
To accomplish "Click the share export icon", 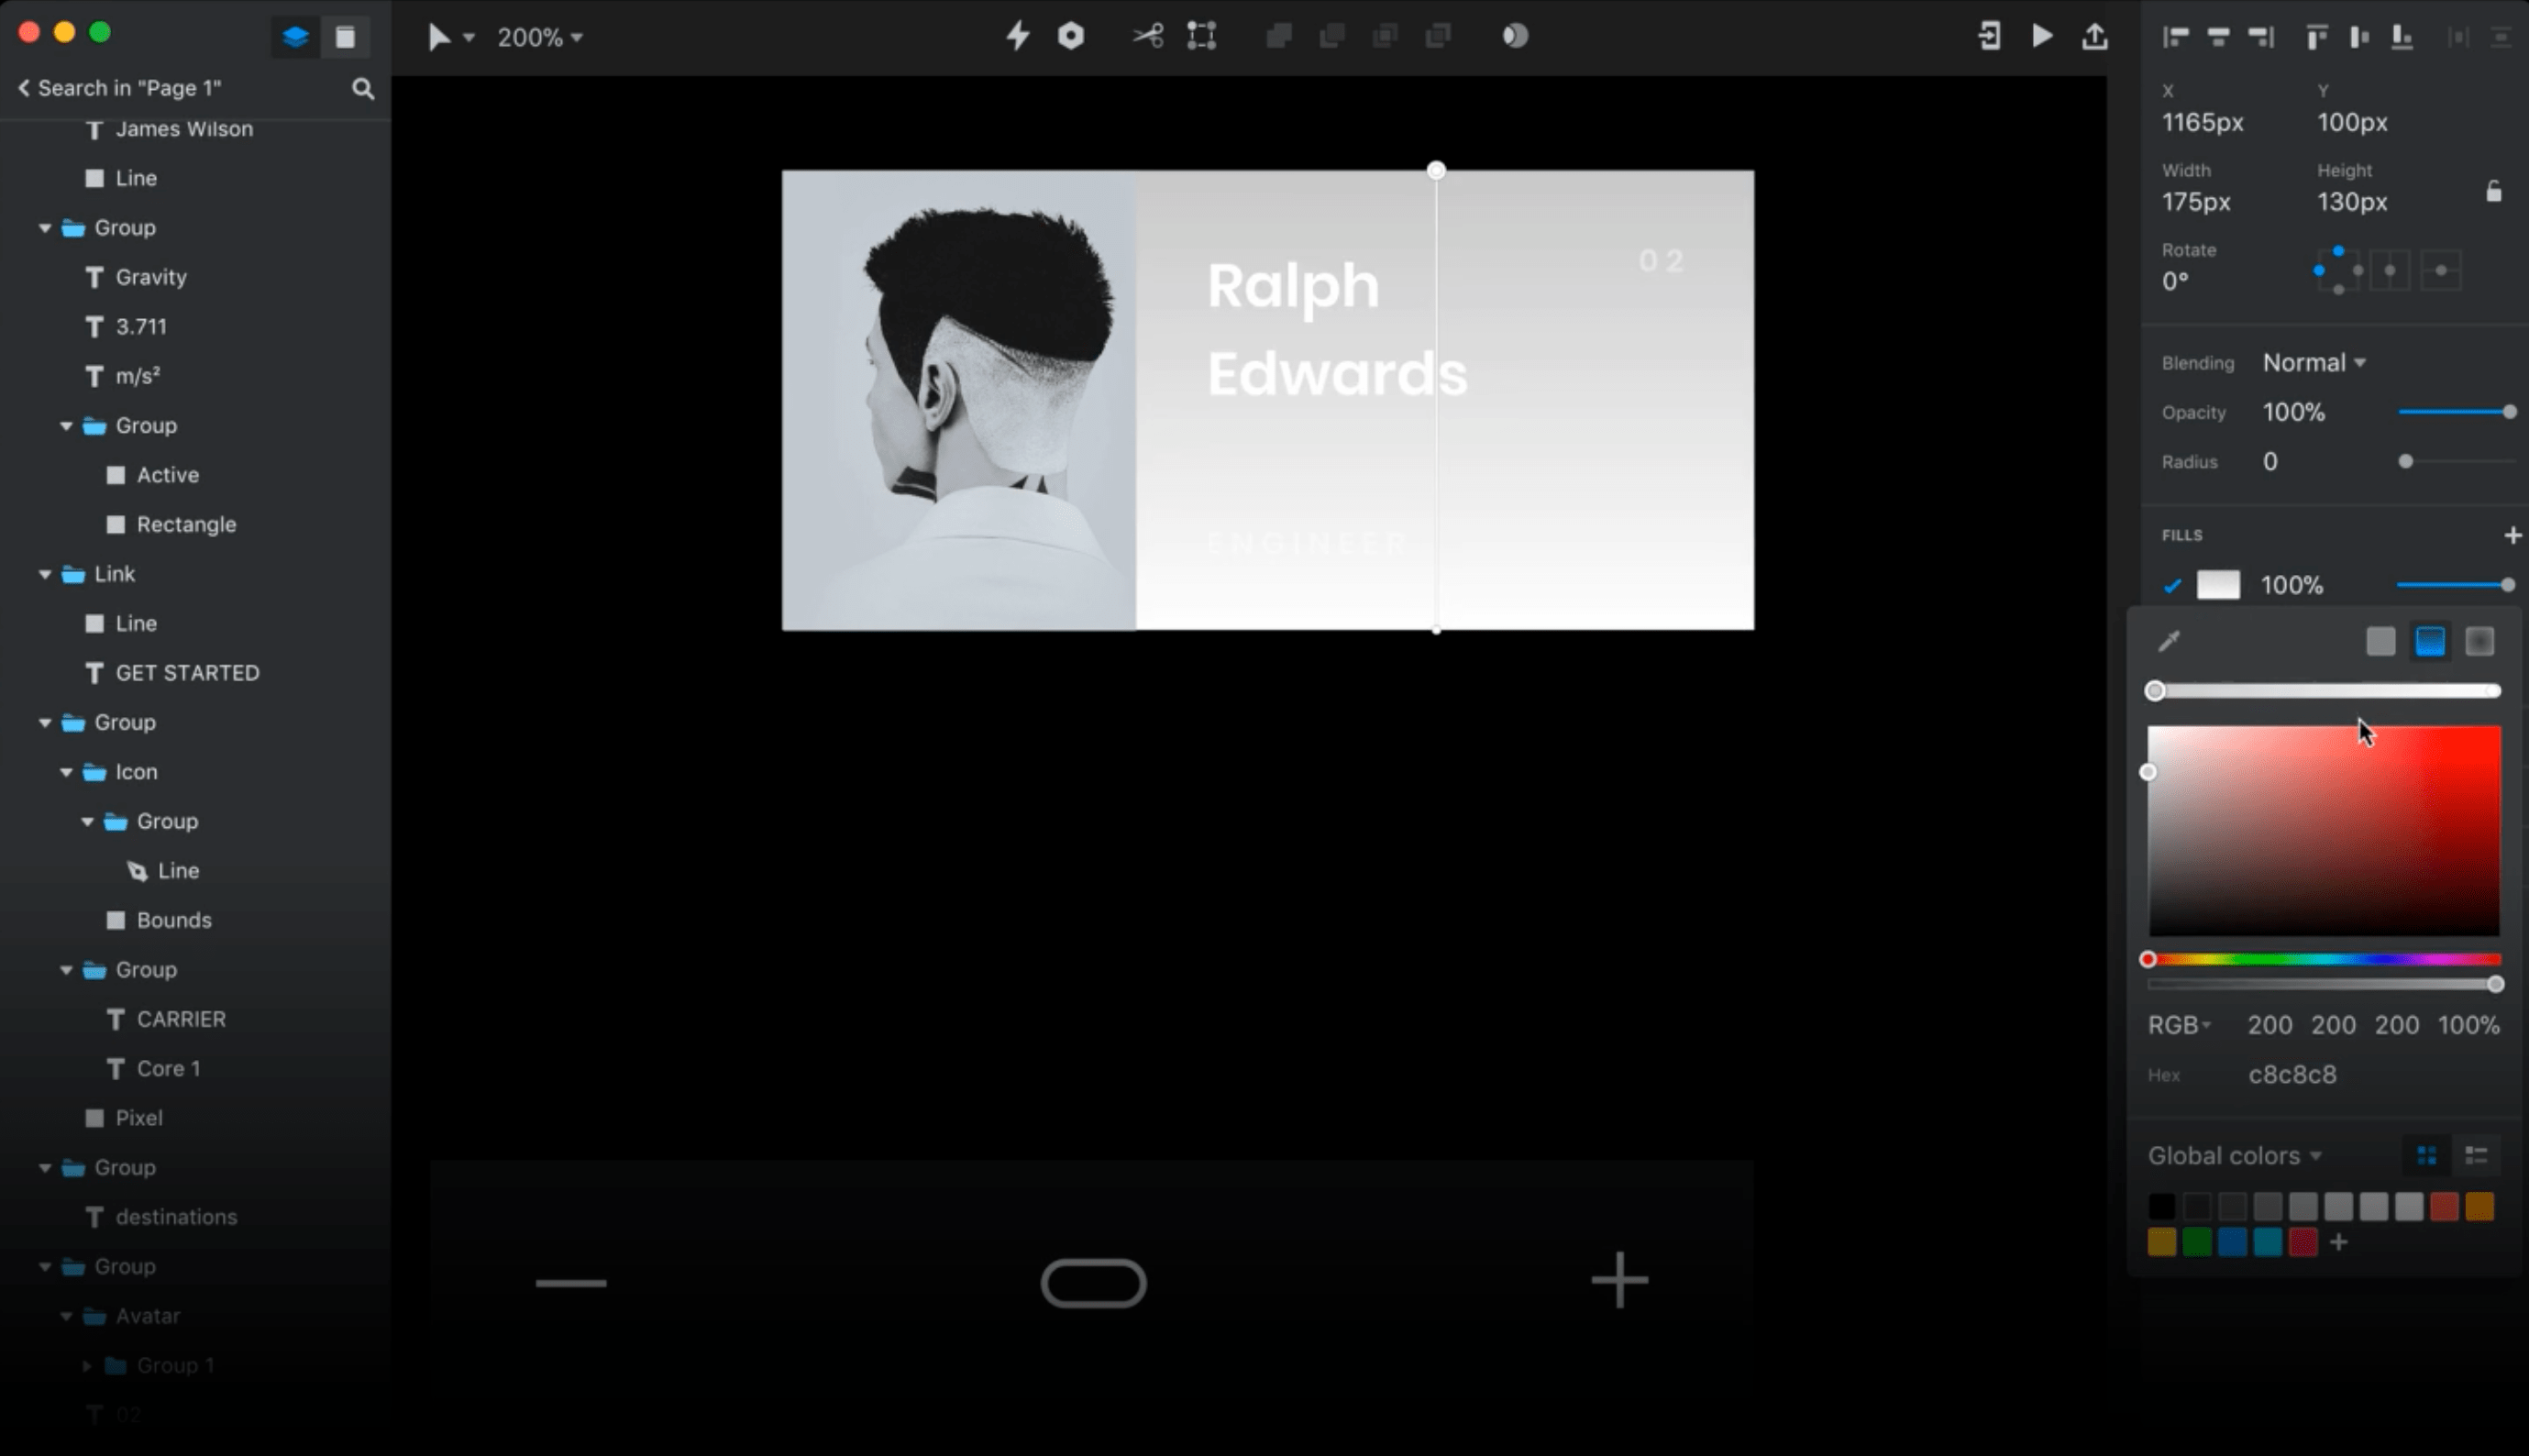I will 2095,36.
